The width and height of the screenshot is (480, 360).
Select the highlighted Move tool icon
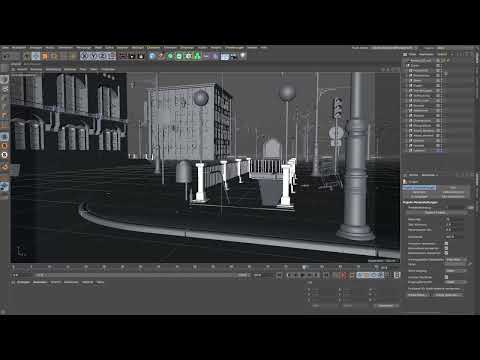(36, 56)
